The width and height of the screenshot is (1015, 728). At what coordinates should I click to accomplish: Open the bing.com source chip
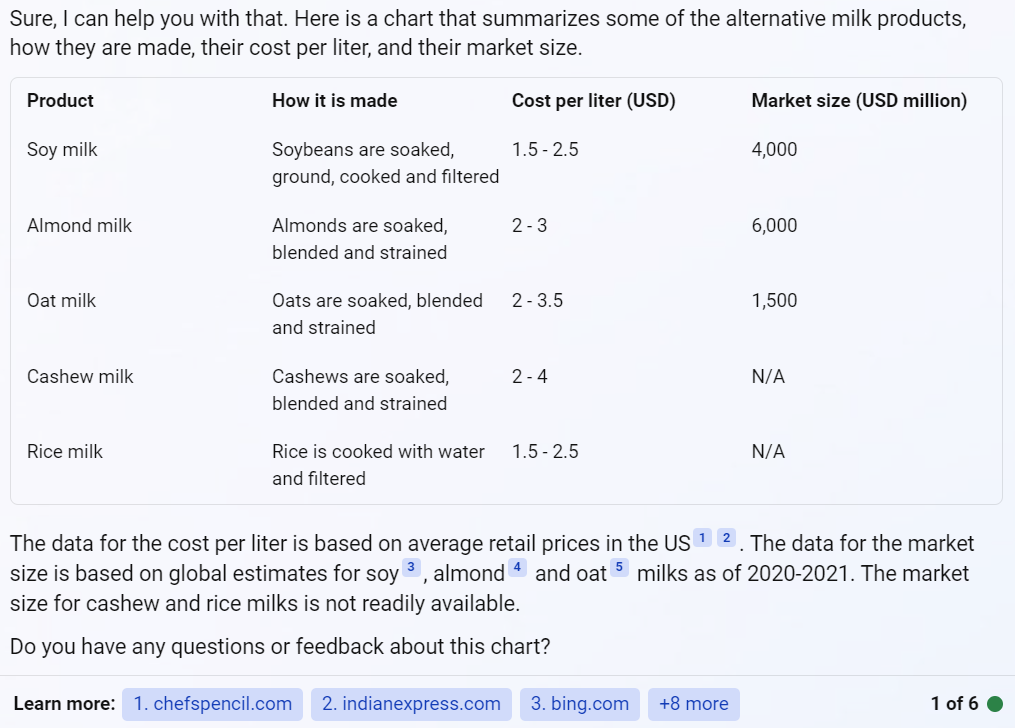point(579,704)
